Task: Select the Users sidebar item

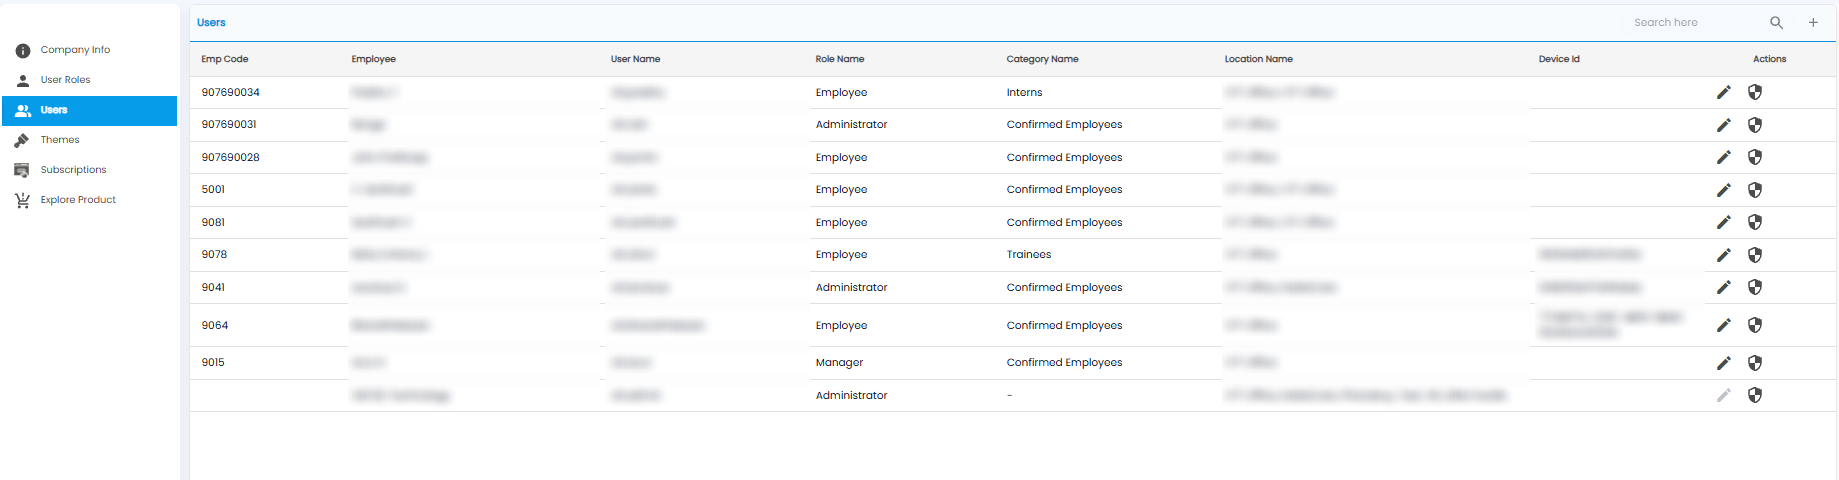Action: point(89,110)
